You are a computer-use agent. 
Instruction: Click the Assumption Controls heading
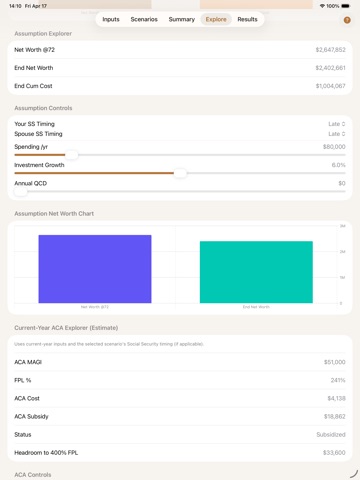coord(43,108)
